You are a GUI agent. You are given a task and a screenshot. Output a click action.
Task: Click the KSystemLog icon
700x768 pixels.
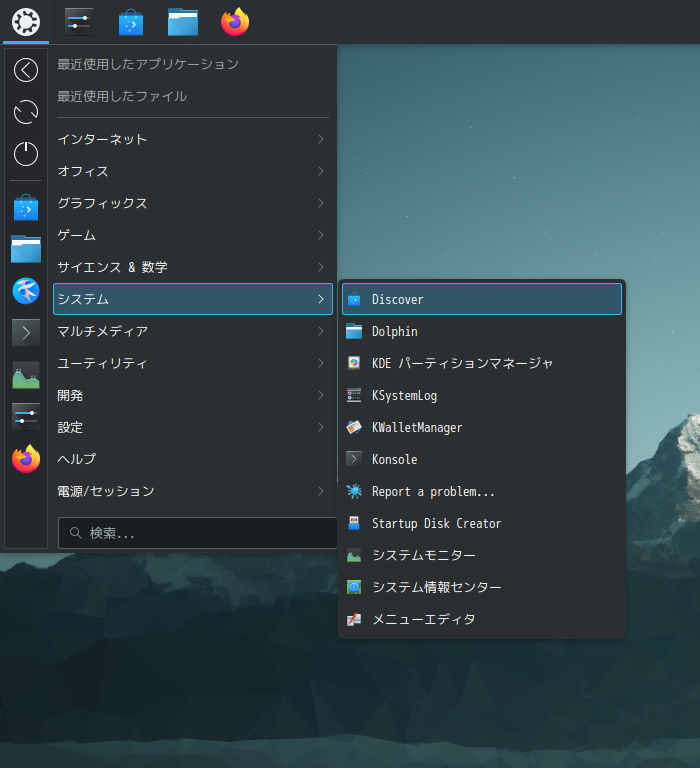click(x=354, y=395)
